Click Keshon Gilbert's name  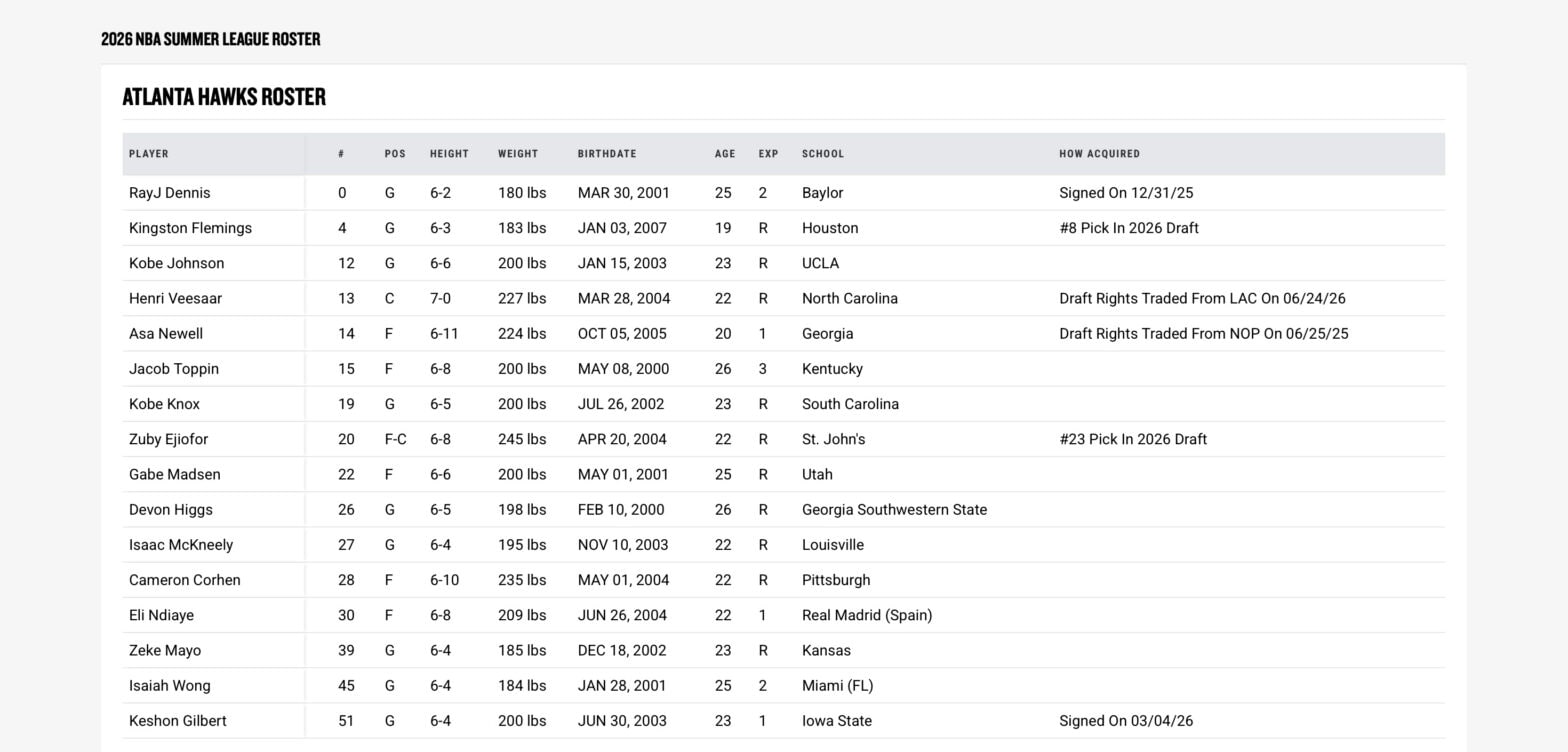tap(178, 720)
